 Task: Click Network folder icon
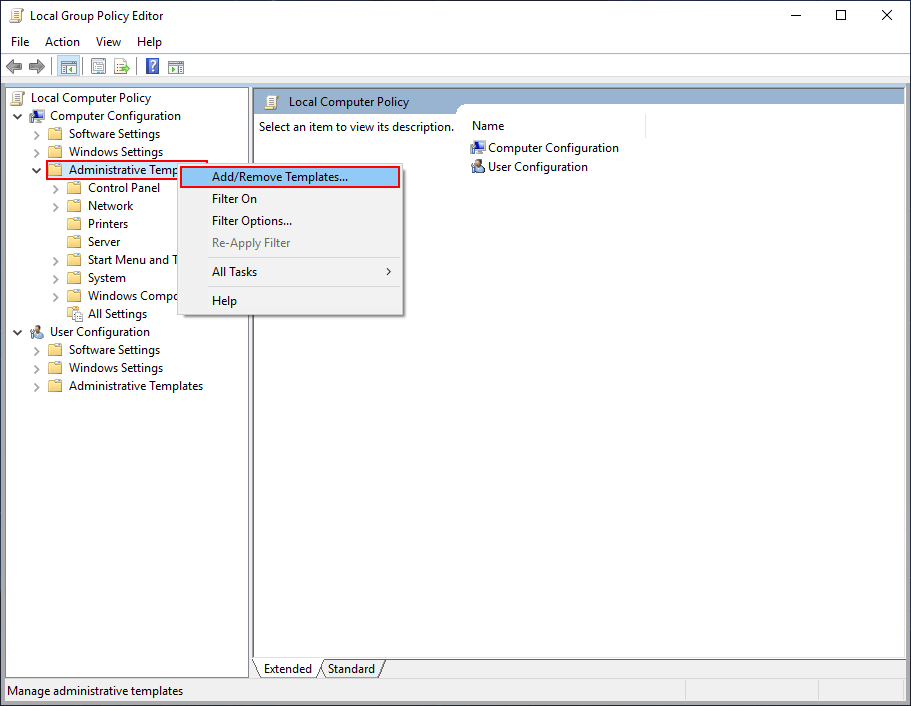74,206
